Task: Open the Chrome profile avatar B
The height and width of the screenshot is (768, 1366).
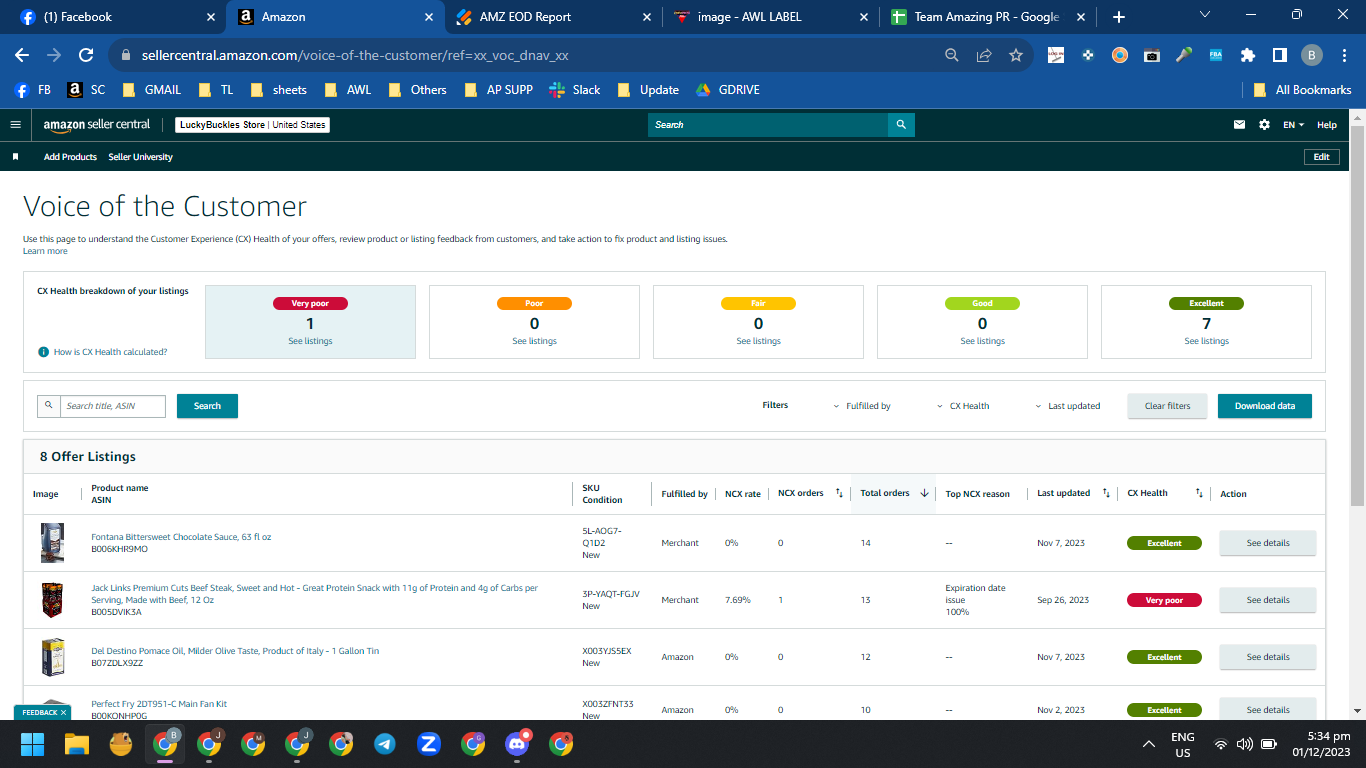Action: (1312, 55)
